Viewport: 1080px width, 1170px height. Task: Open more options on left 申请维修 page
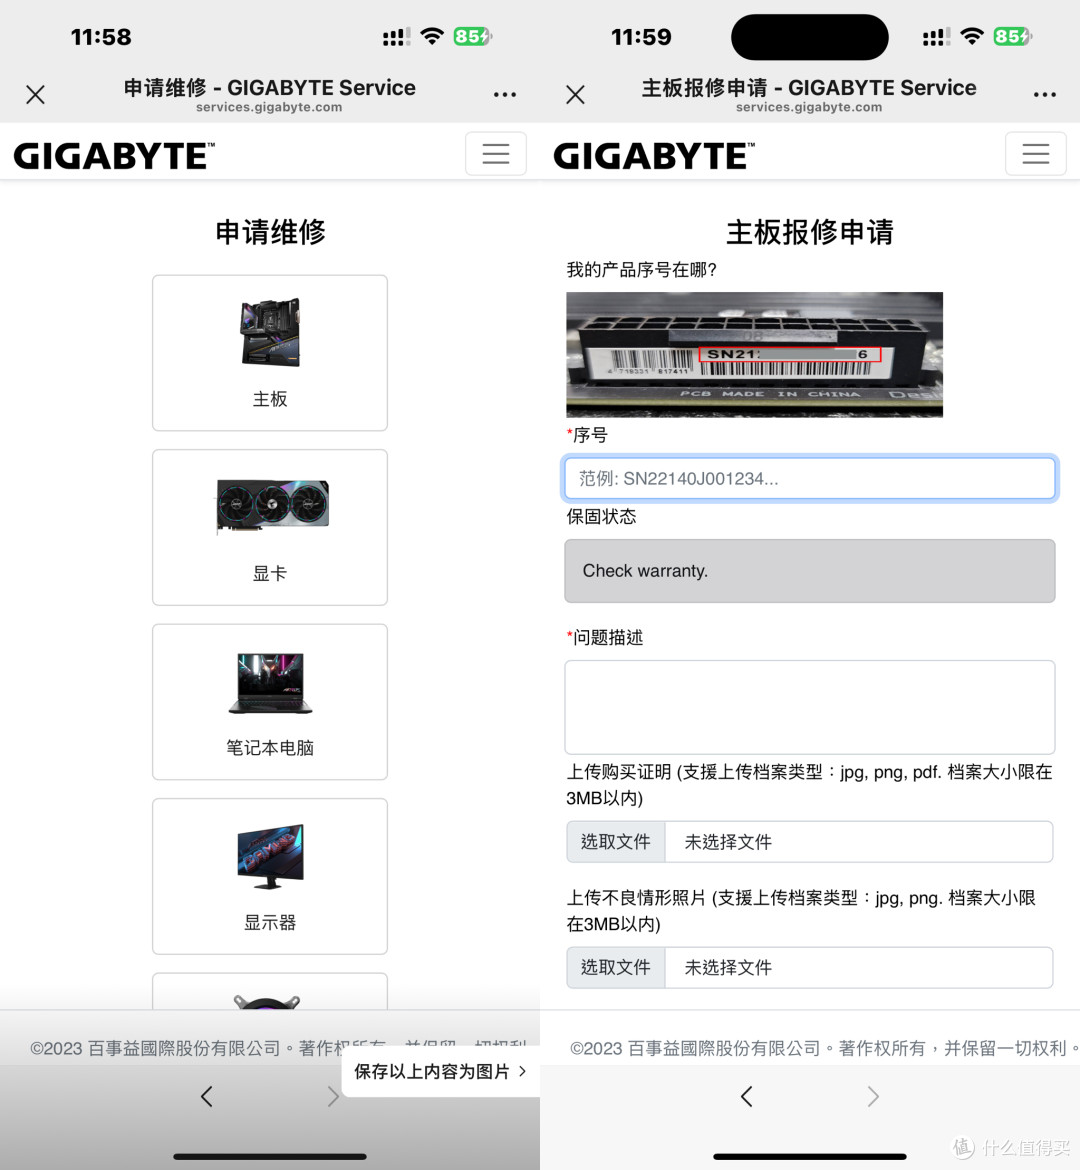tap(505, 95)
